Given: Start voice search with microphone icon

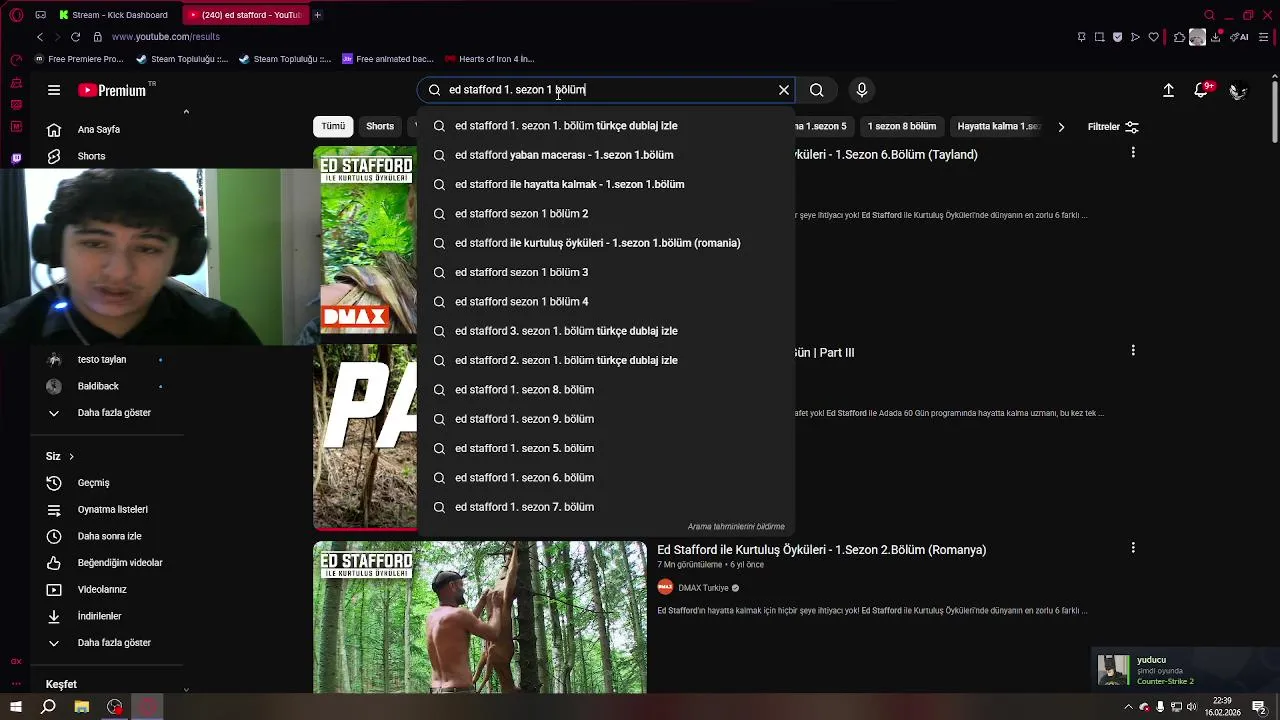Looking at the screenshot, I should click(x=862, y=90).
